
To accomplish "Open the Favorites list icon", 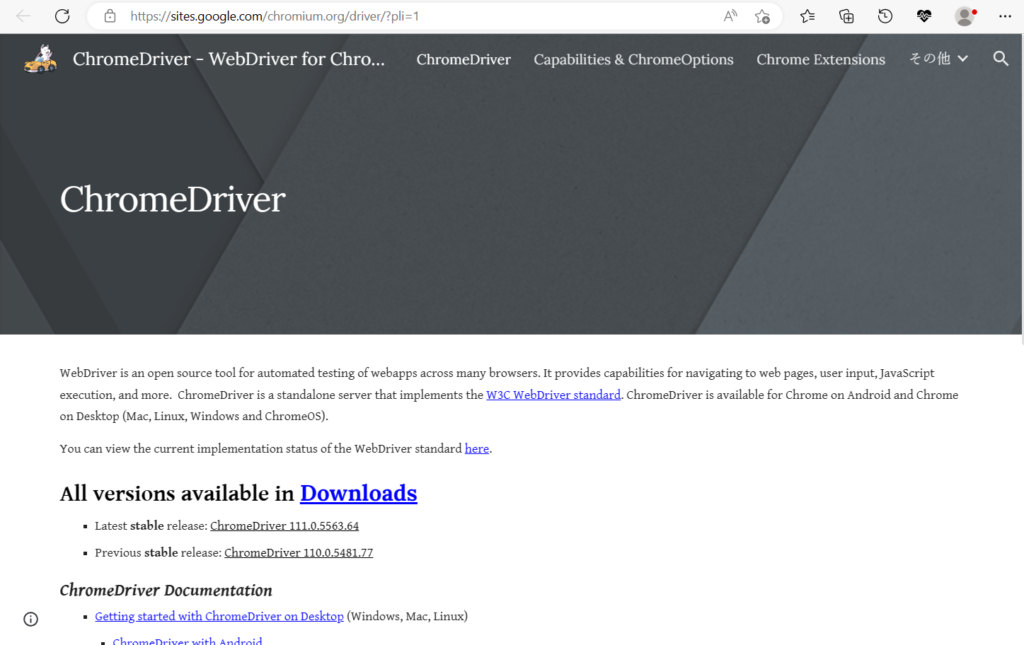I will (x=807, y=16).
